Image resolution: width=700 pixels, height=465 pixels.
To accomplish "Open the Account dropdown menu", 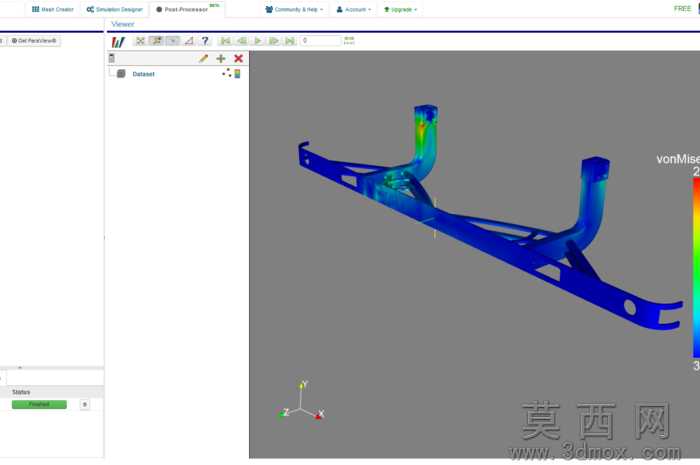I will pos(354,9).
